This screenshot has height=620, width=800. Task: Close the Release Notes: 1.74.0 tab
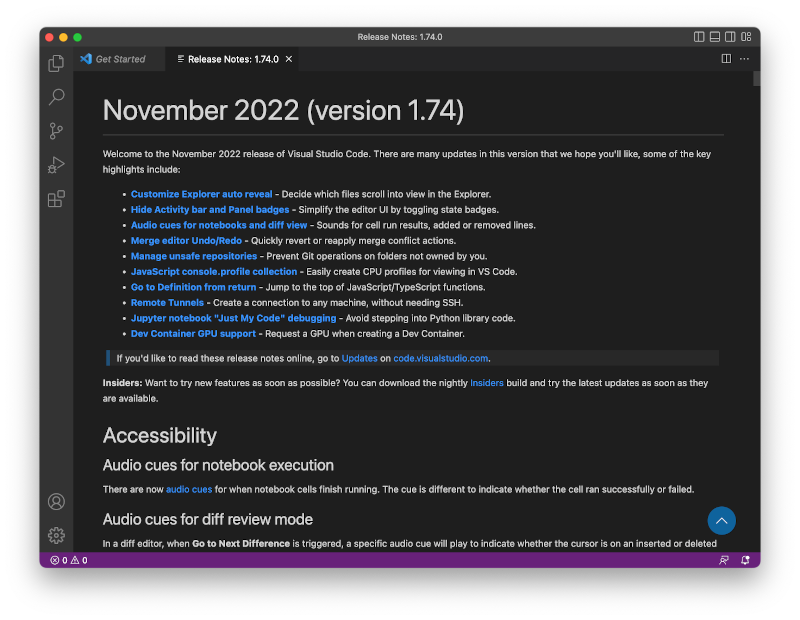click(289, 59)
